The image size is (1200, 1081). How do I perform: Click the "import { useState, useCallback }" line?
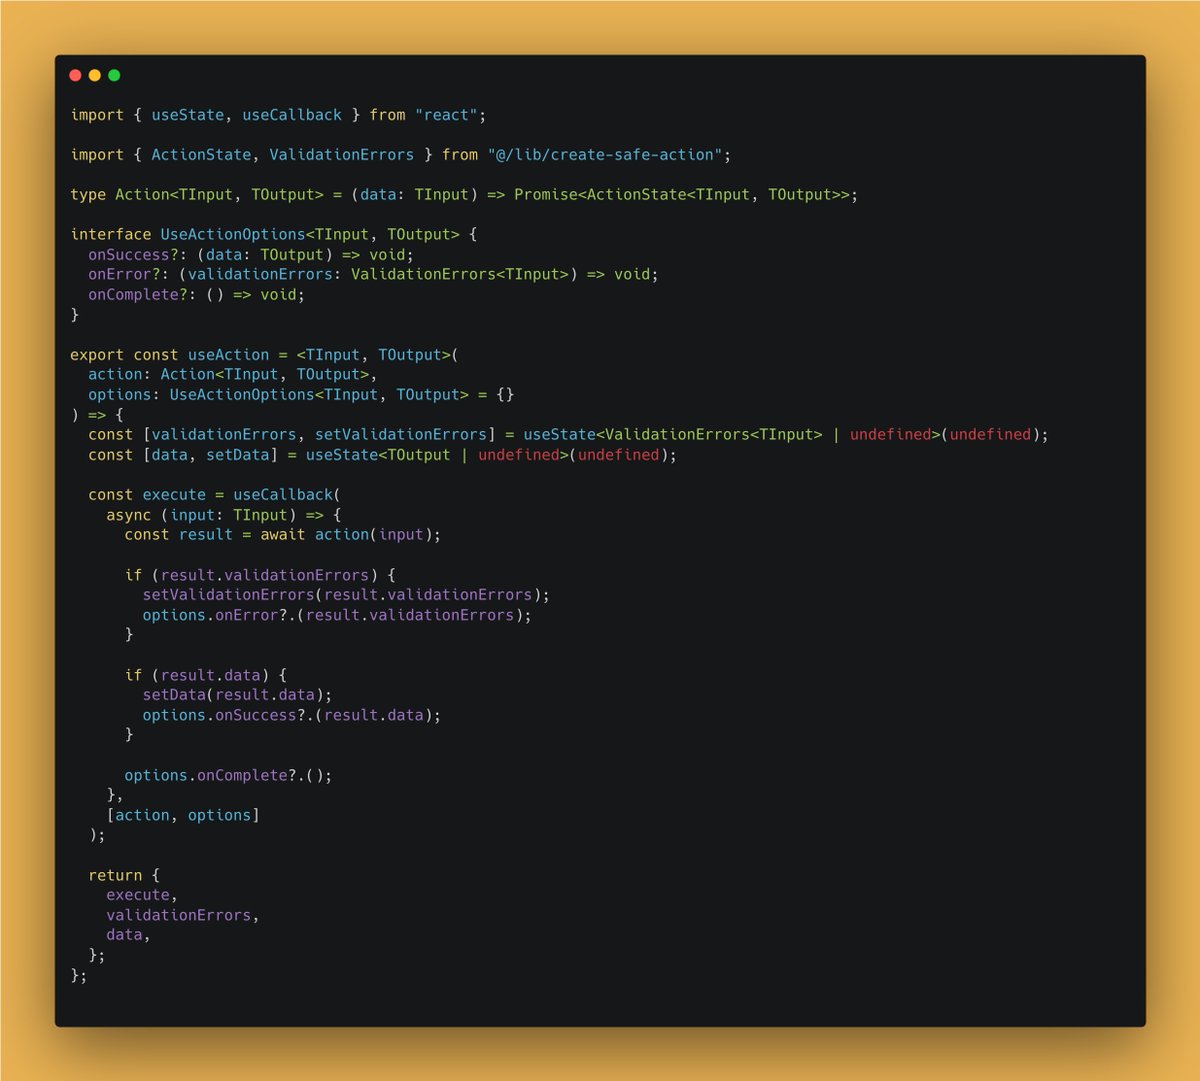(278, 115)
